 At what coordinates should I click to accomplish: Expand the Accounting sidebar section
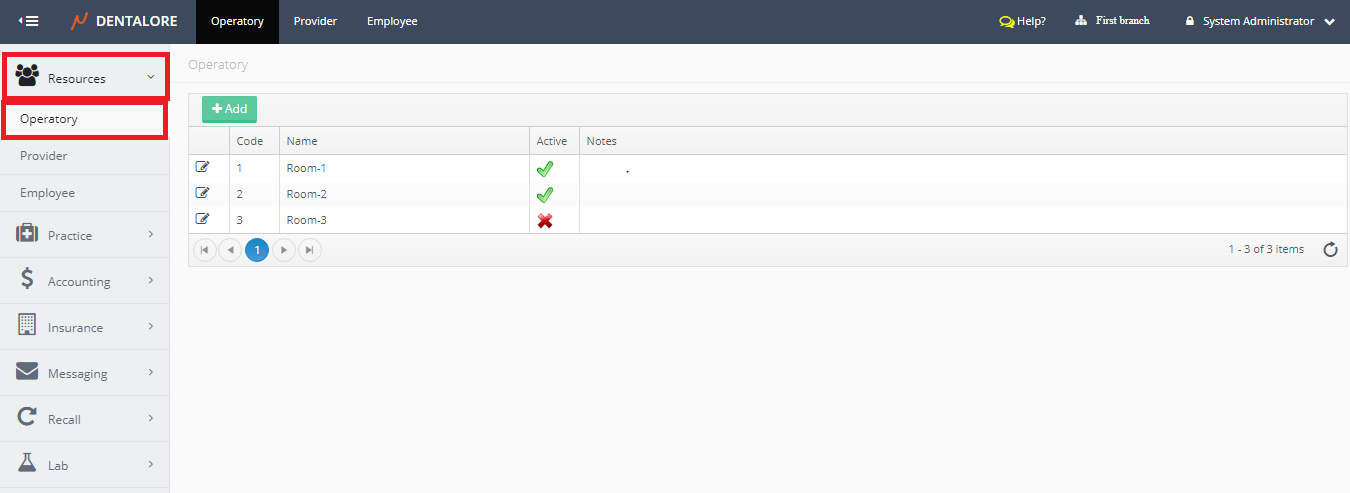(x=84, y=281)
